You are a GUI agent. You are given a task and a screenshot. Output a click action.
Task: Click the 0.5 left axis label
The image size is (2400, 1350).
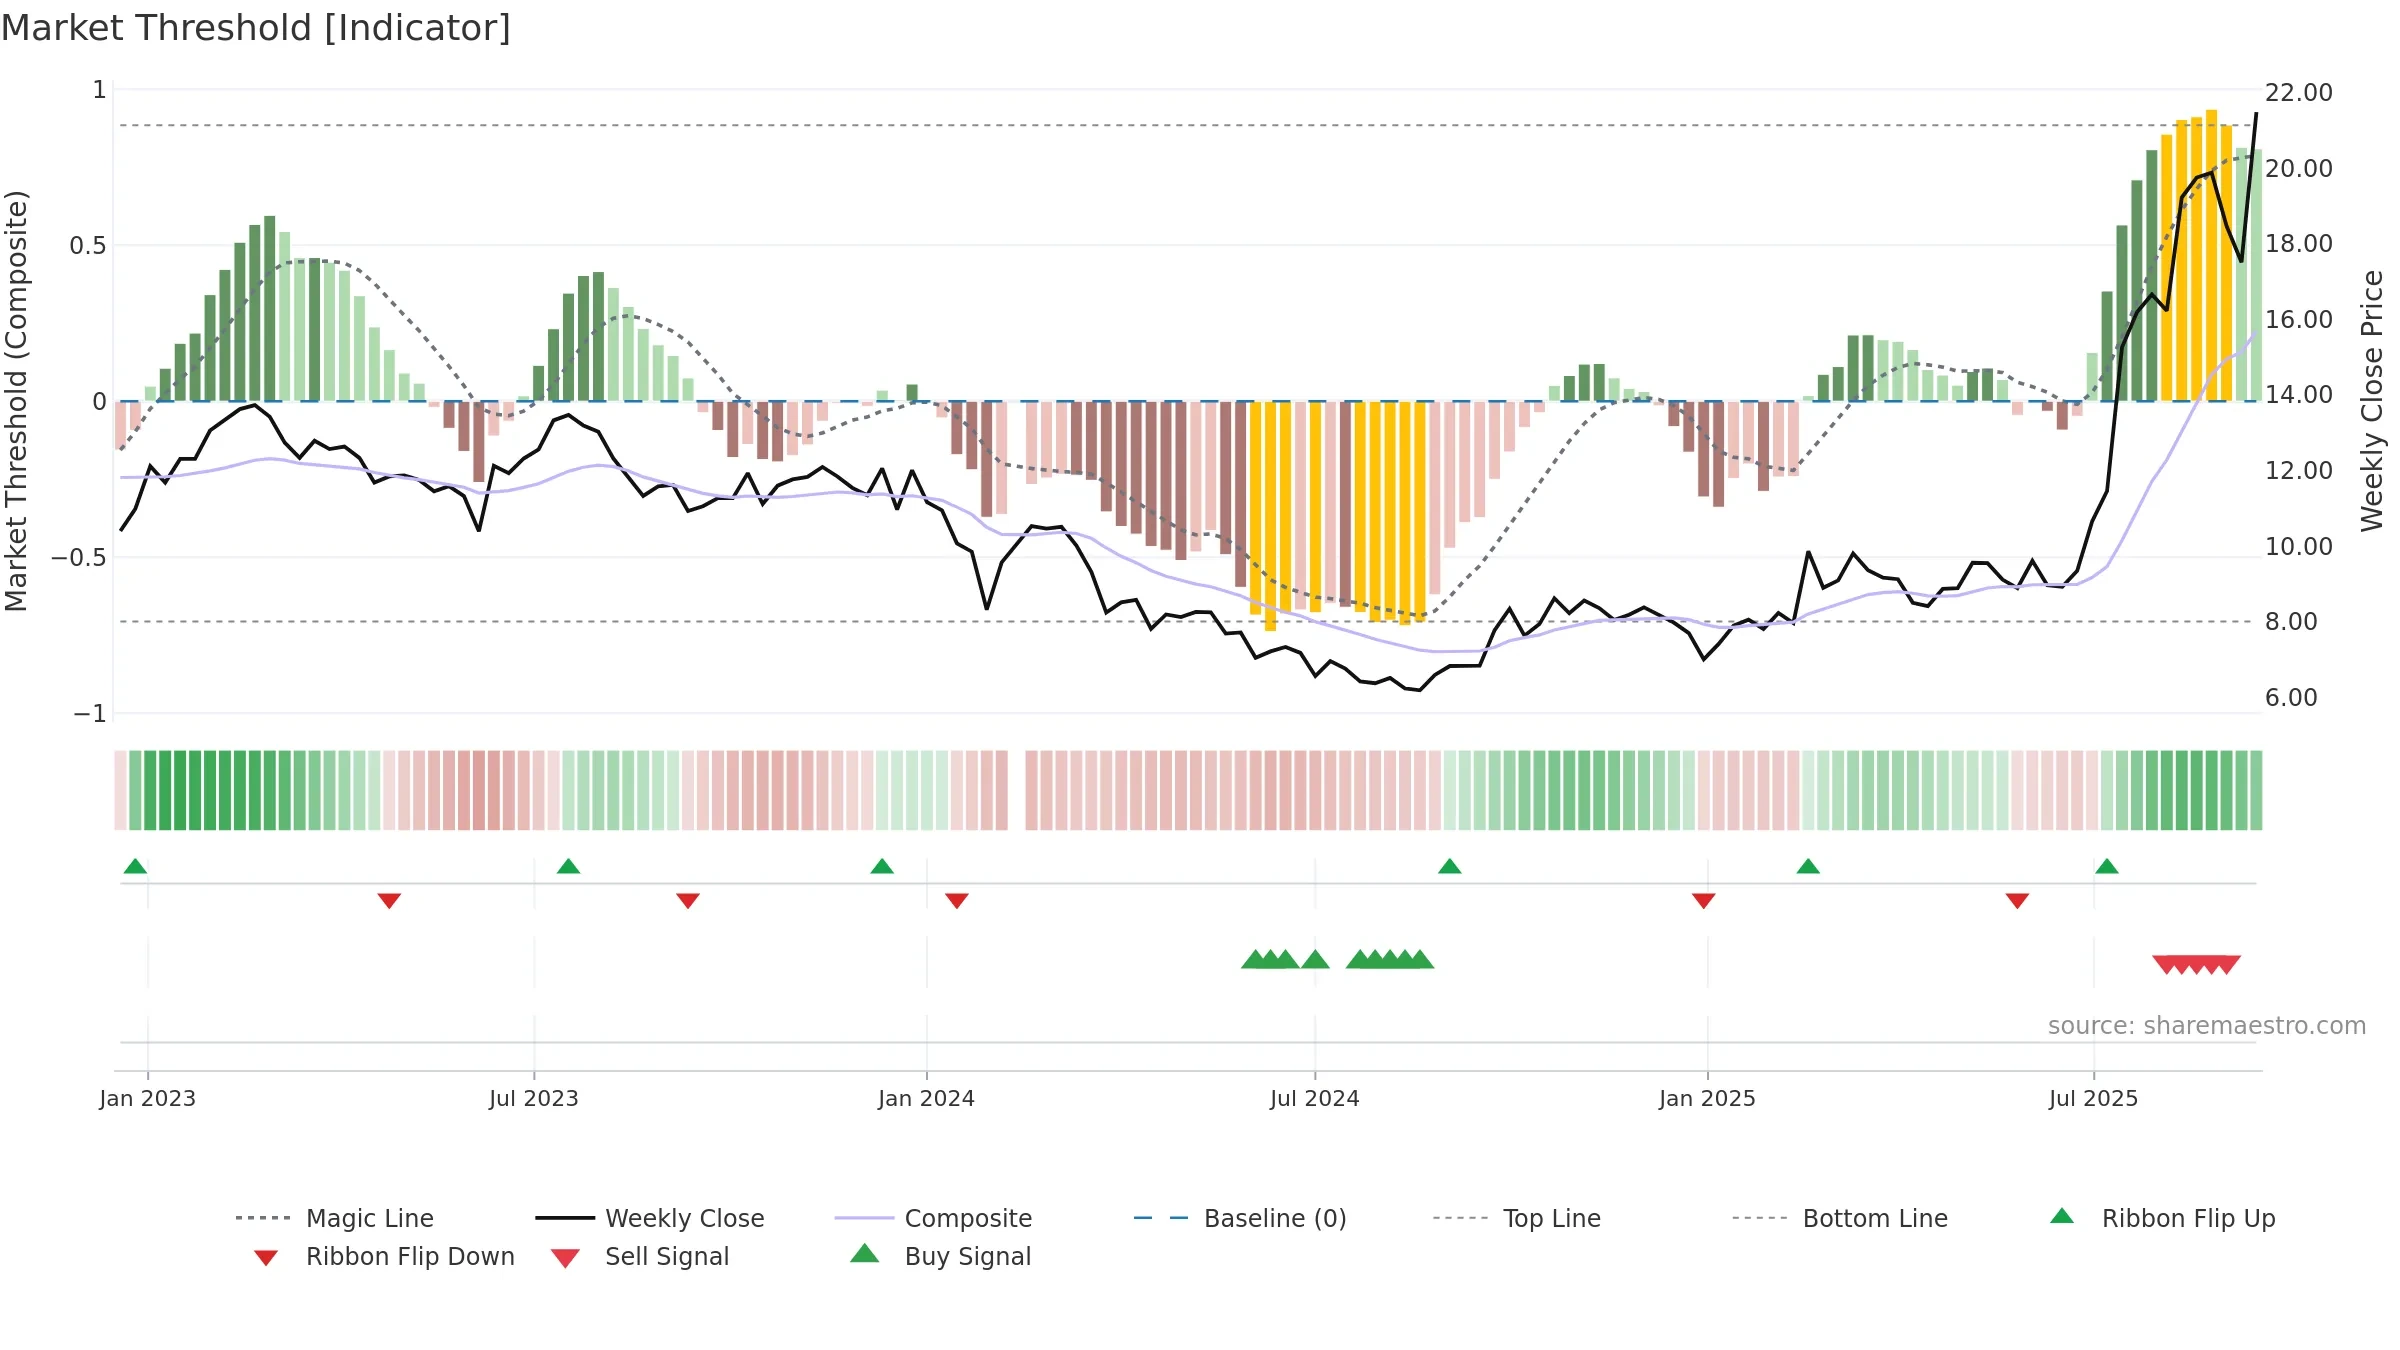pos(88,245)
